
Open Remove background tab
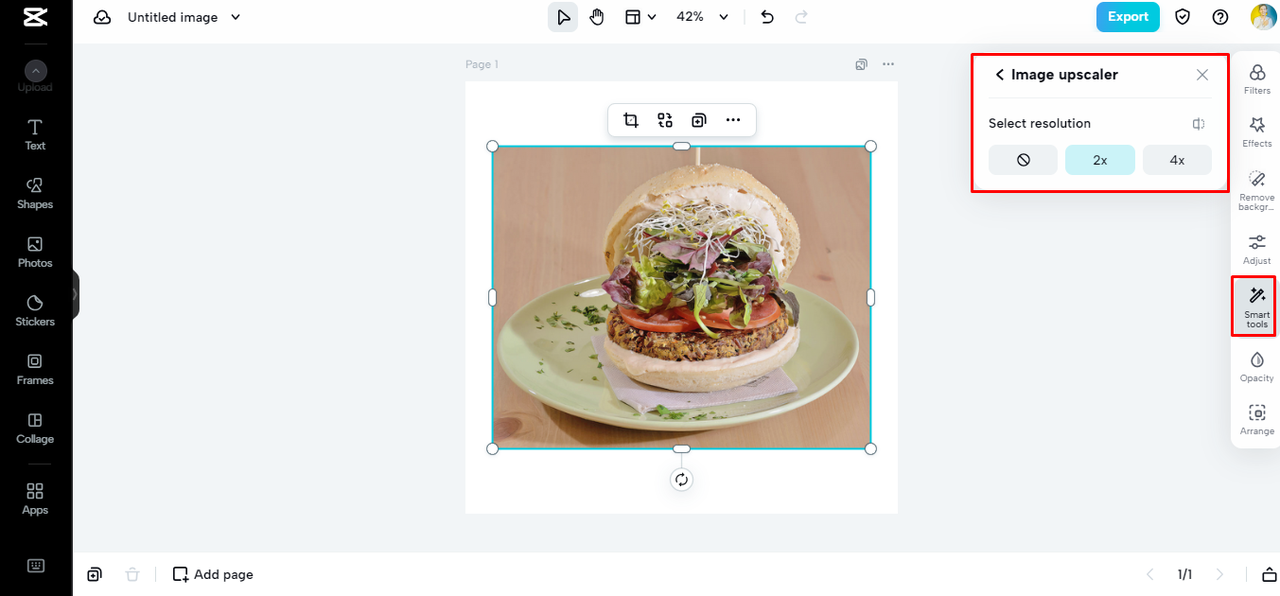(x=1257, y=190)
